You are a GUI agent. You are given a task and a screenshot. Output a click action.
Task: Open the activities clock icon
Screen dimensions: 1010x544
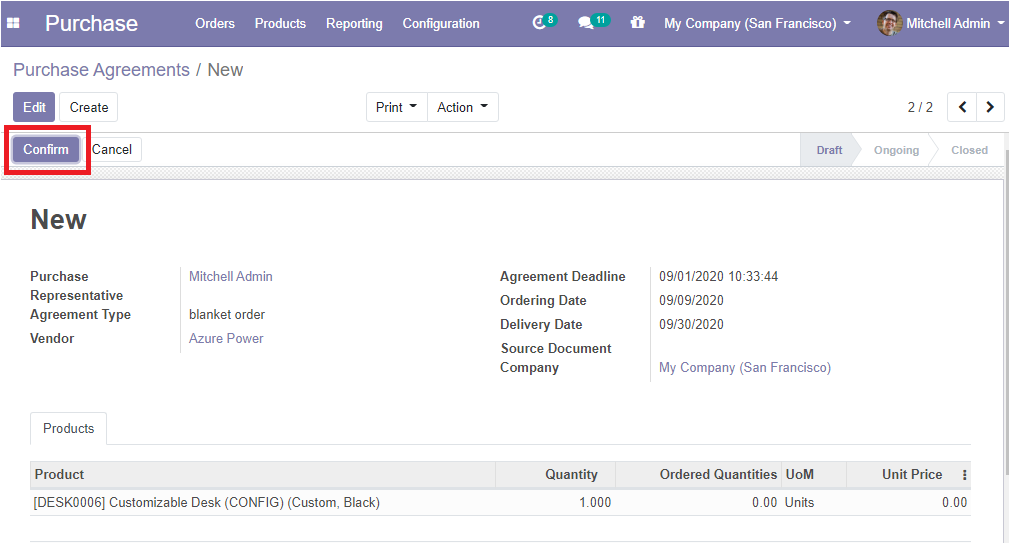(539, 23)
